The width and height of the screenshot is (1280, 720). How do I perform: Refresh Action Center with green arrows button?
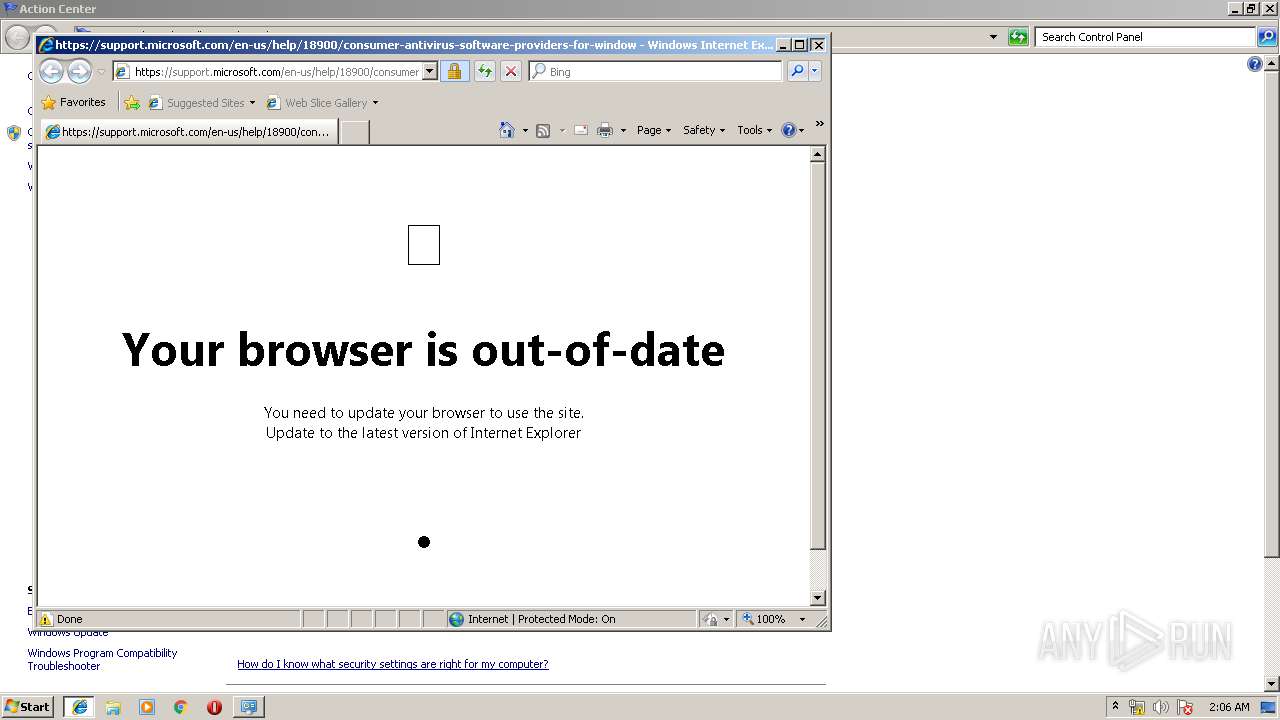[1018, 37]
